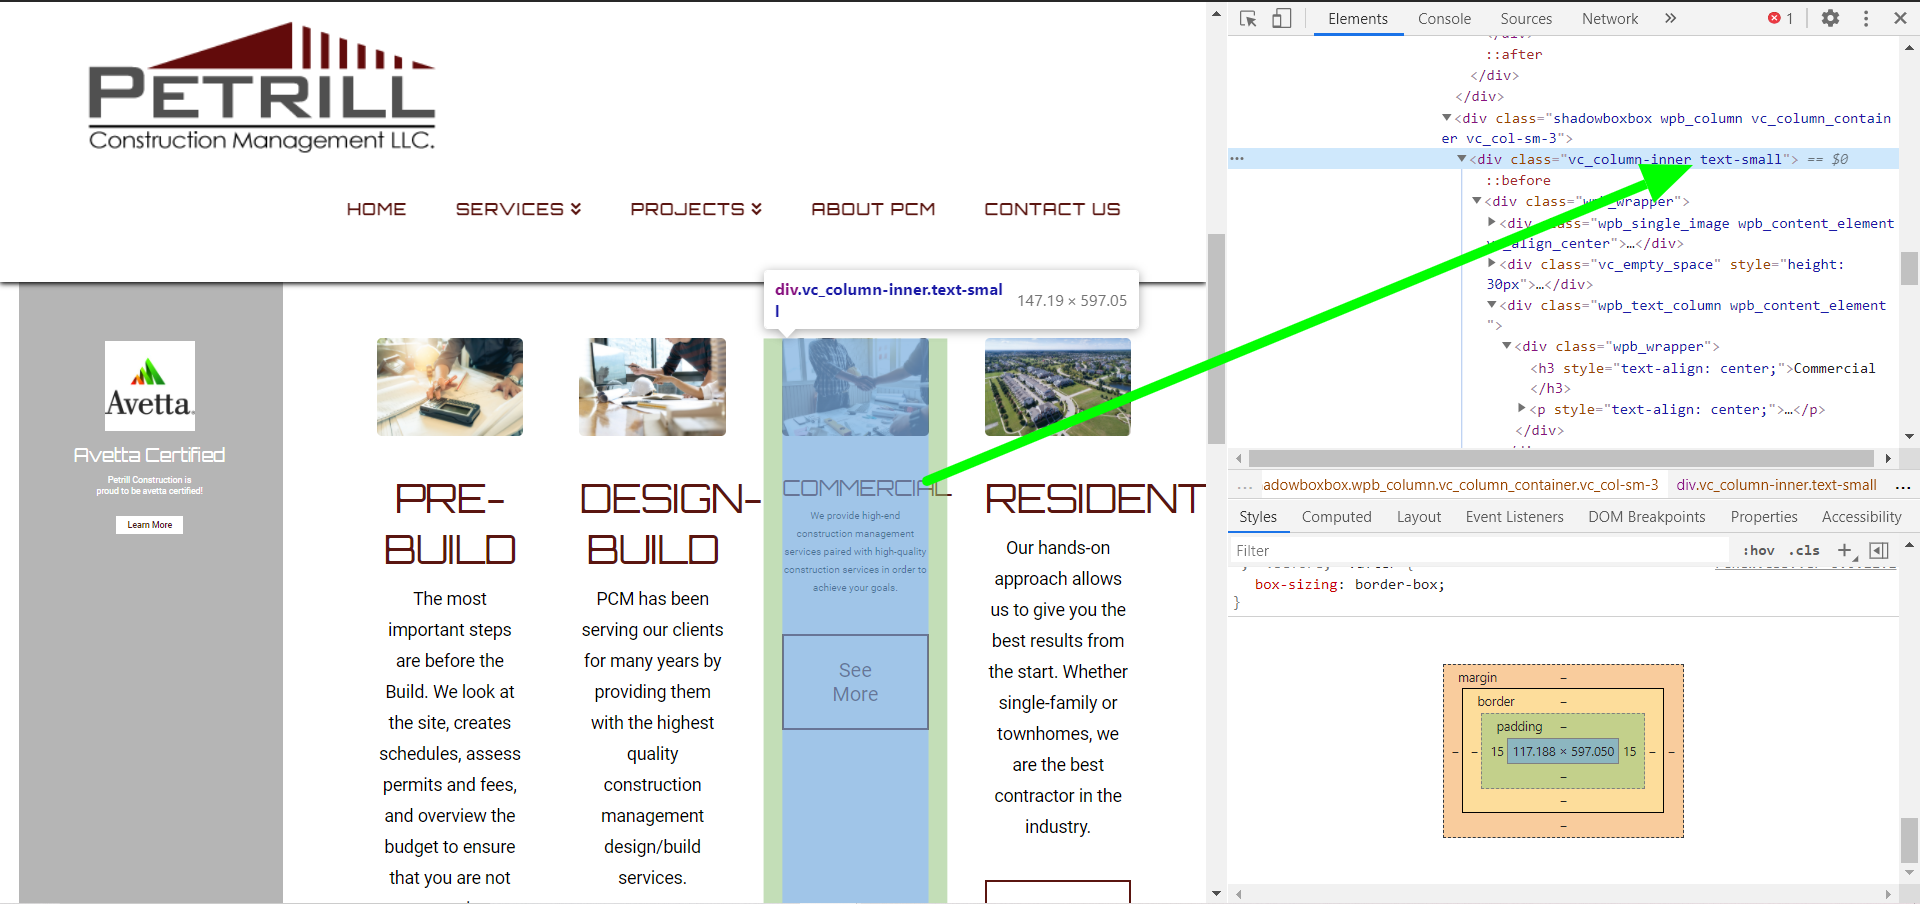Viewport: 1920px width, 904px height.
Task: Select the Elements tab
Action: click(1358, 18)
